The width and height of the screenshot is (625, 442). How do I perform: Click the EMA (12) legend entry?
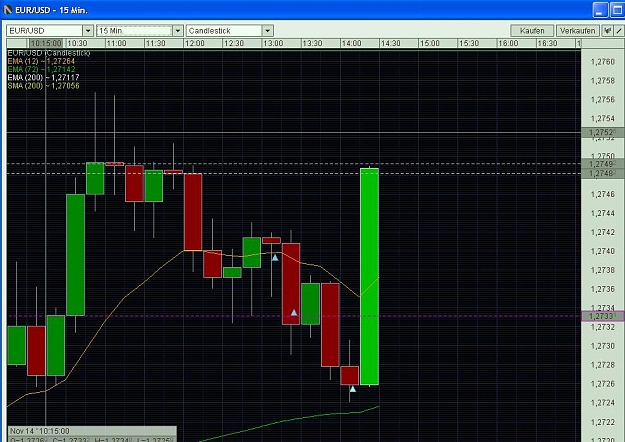click(x=41, y=61)
